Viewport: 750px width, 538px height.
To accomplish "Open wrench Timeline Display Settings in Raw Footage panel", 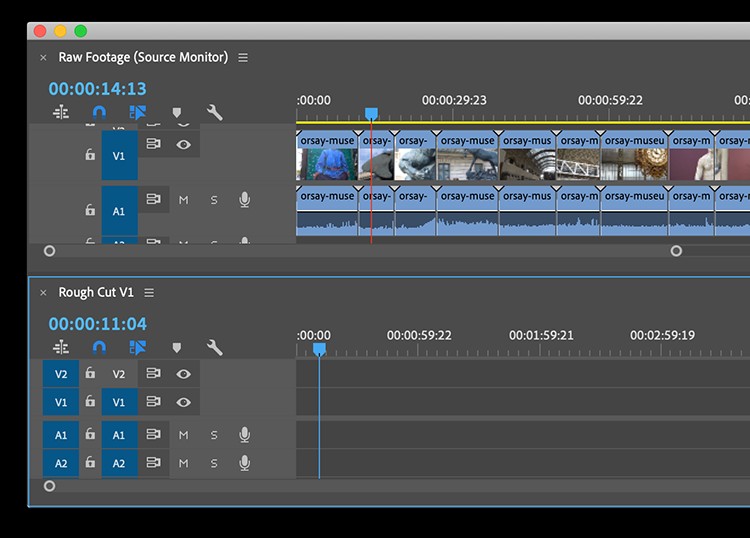I will (x=214, y=112).
